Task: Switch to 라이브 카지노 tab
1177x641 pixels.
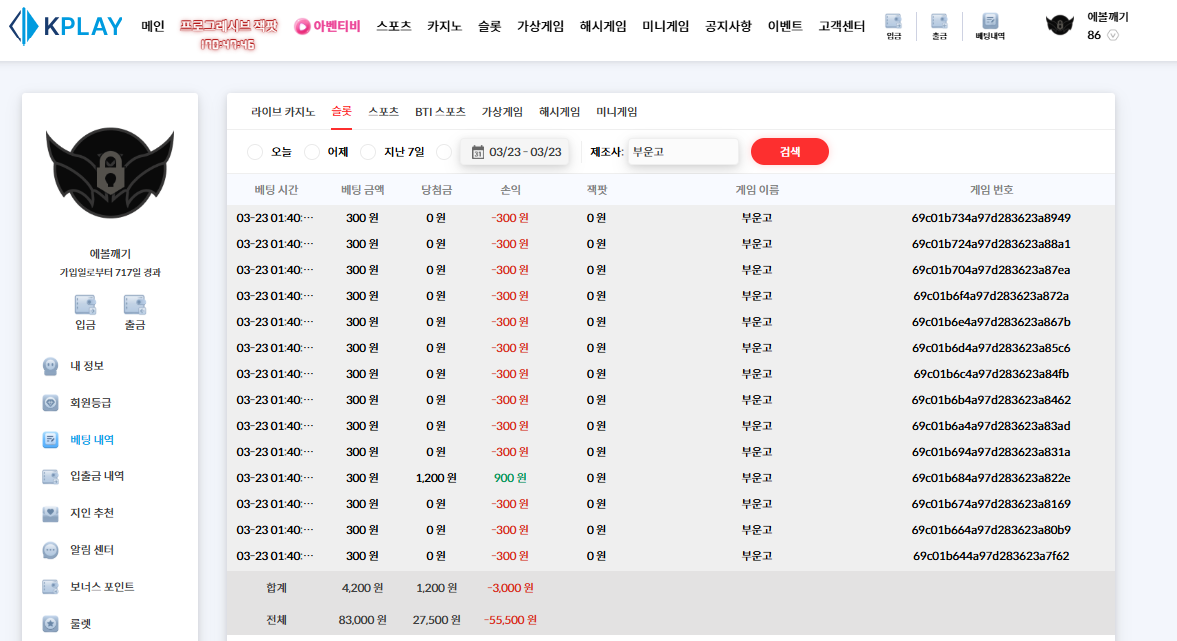Action: pyautogui.click(x=283, y=112)
